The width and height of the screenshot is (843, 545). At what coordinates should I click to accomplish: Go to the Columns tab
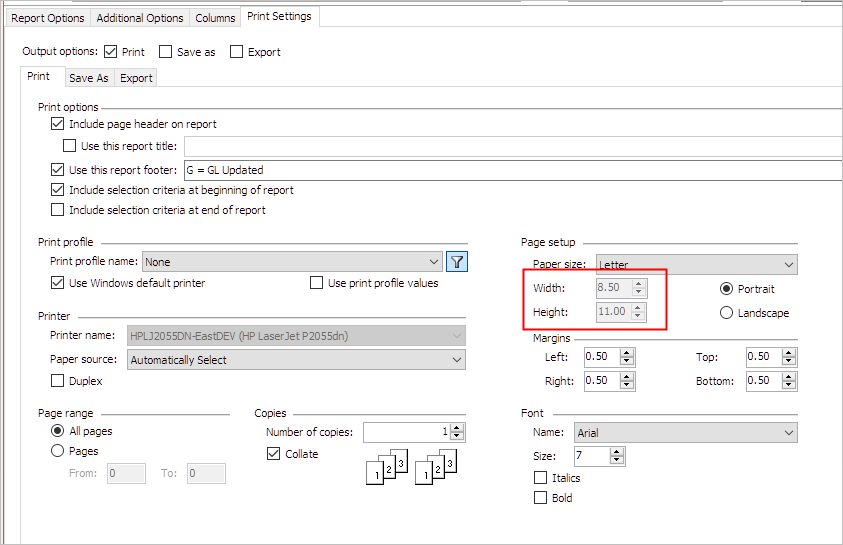[215, 18]
